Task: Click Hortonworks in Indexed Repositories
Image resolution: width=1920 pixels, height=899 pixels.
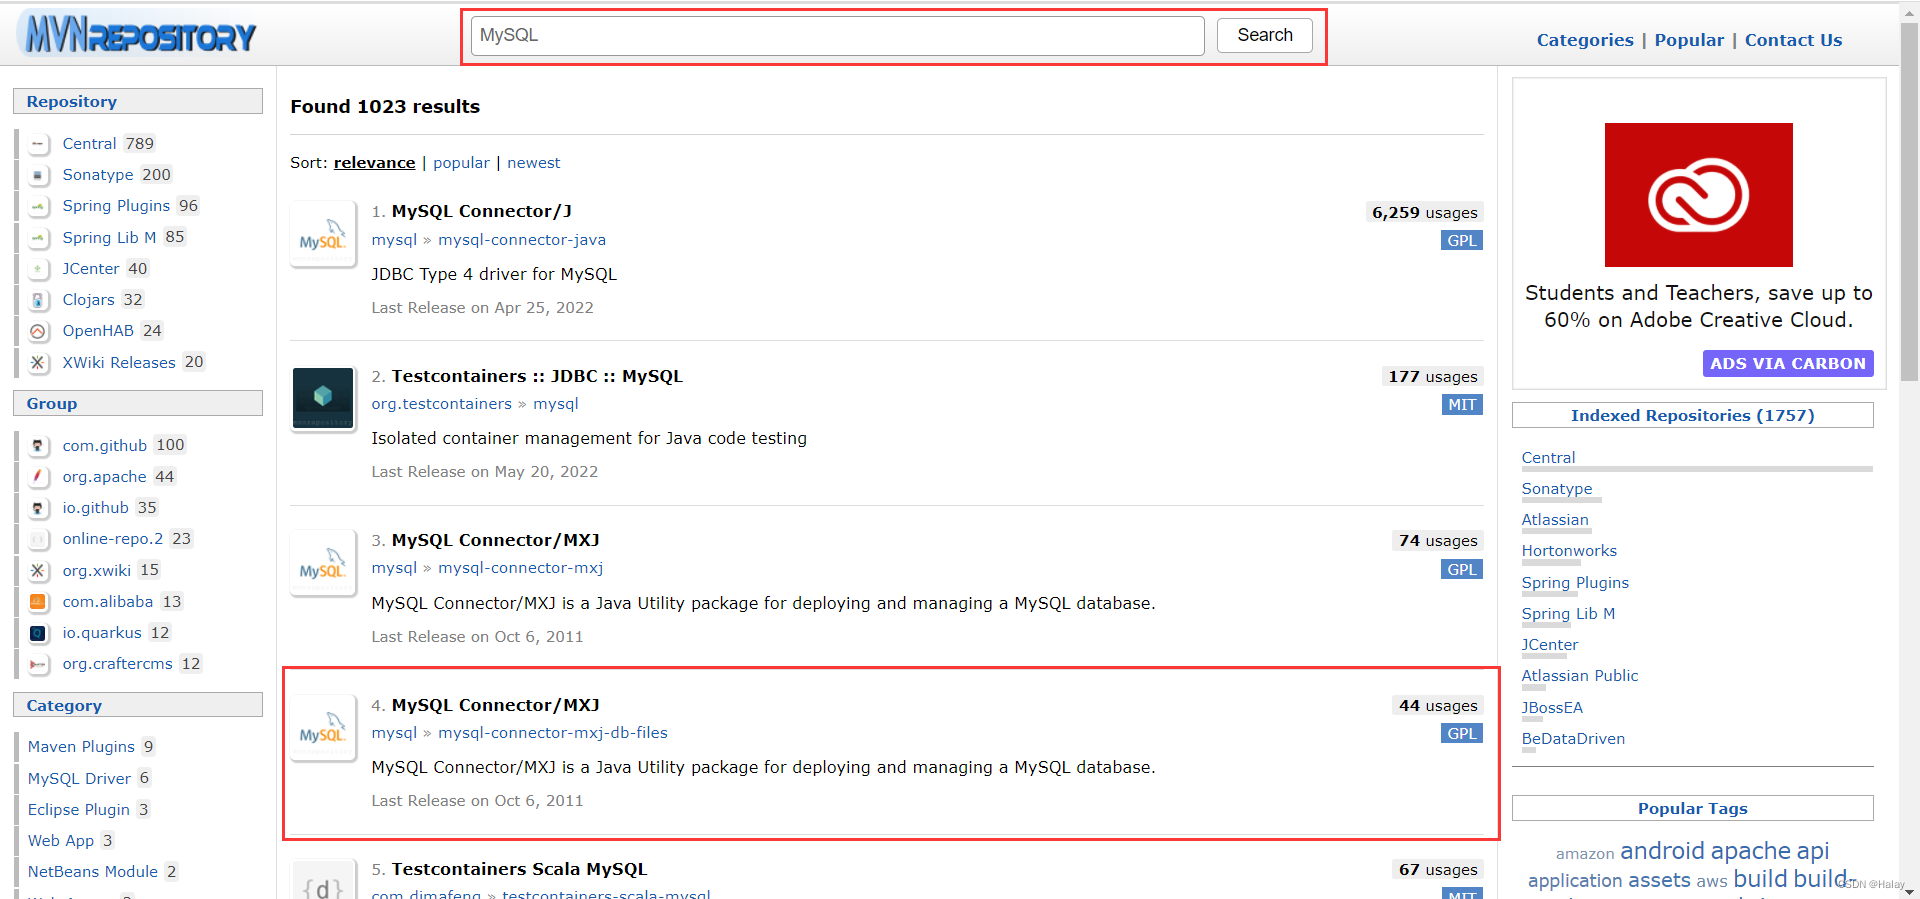Action: pos(1568,551)
